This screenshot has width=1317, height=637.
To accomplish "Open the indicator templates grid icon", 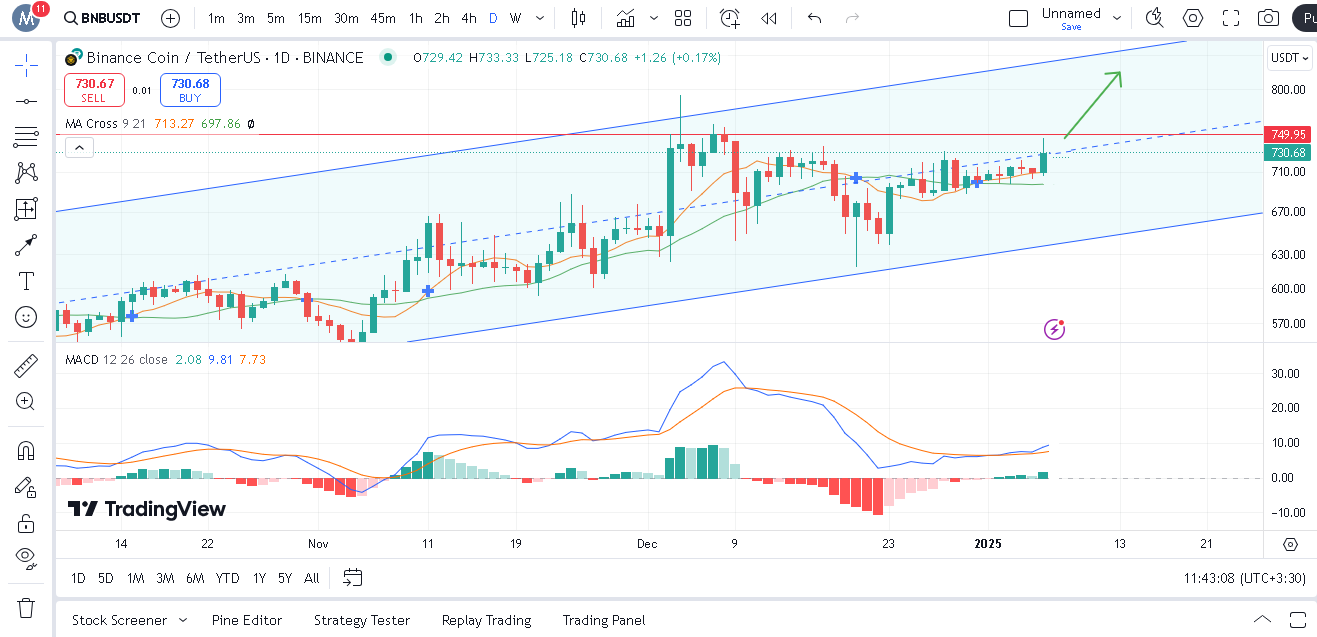I will click(683, 18).
